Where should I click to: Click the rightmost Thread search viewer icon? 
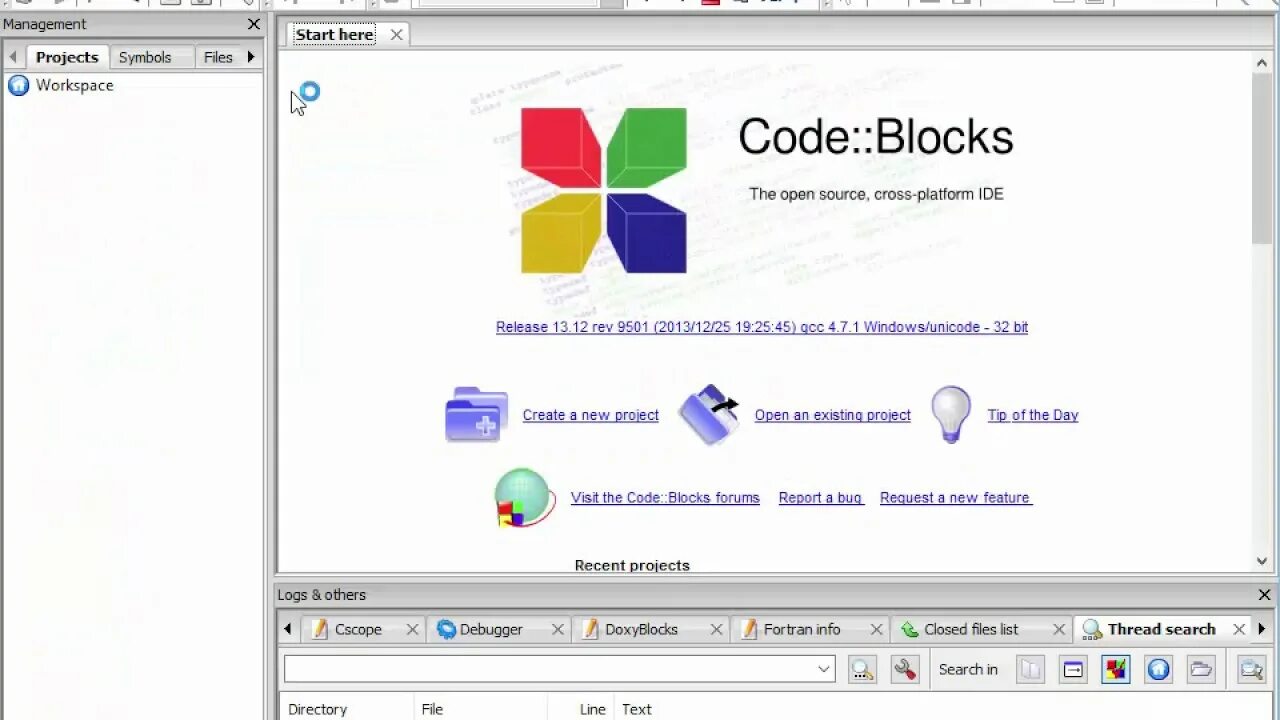(x=1251, y=669)
